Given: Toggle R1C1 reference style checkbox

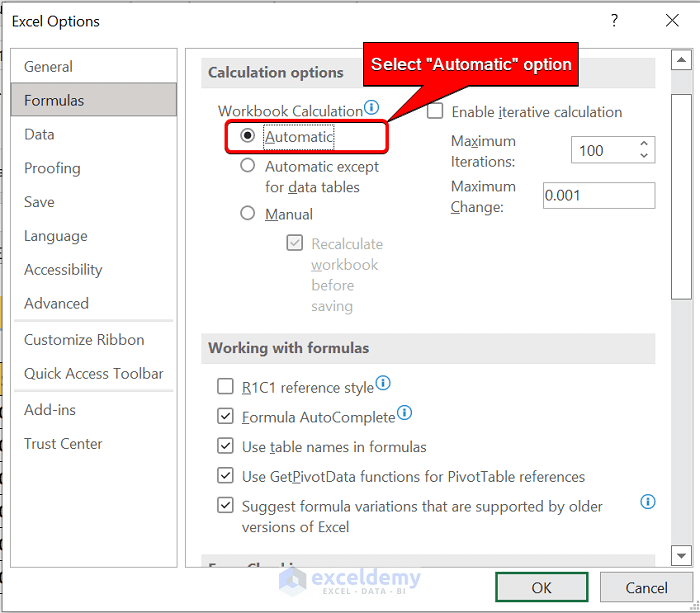Looking at the screenshot, I should pos(225,387).
